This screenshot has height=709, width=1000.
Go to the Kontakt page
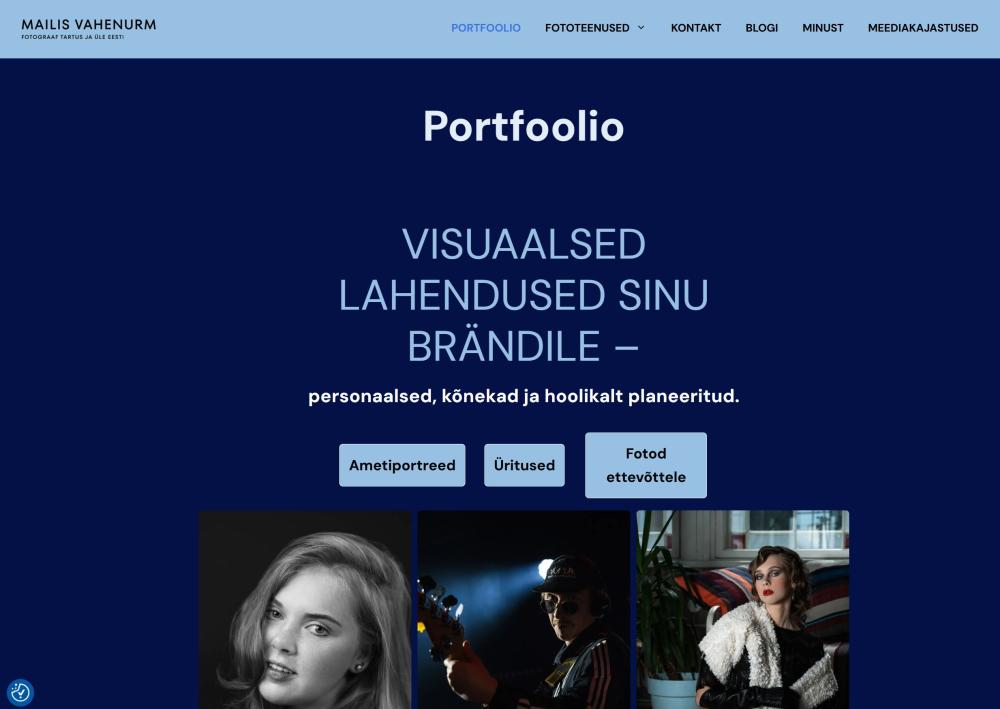click(696, 28)
